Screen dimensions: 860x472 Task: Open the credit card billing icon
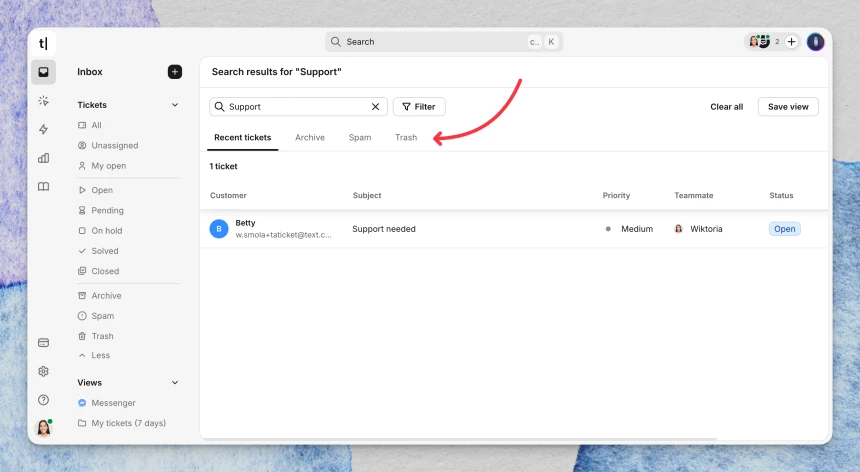(43, 343)
